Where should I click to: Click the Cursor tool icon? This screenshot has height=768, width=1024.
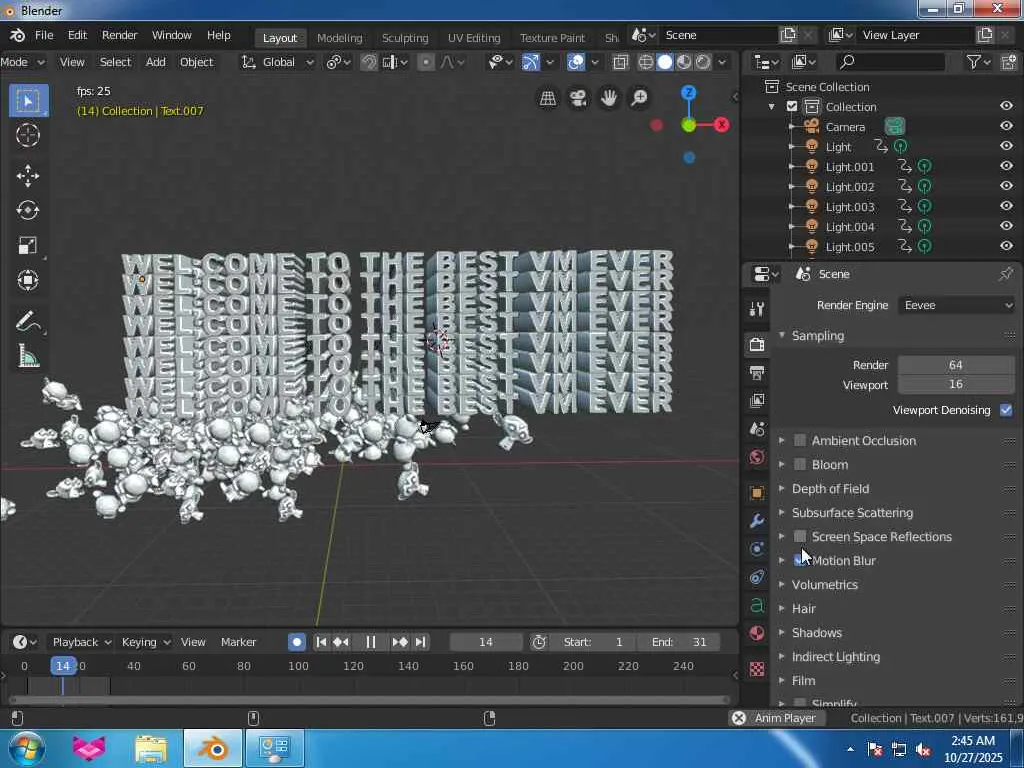(x=28, y=136)
